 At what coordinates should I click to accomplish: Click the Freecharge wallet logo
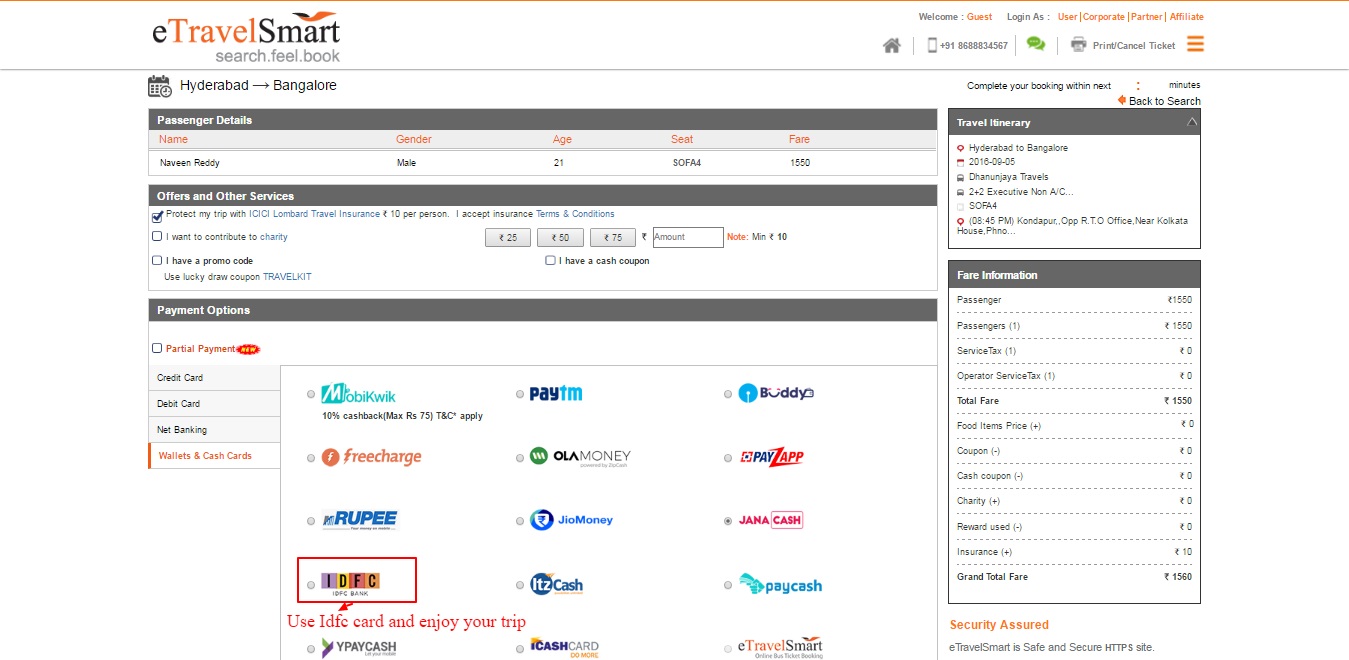371,457
